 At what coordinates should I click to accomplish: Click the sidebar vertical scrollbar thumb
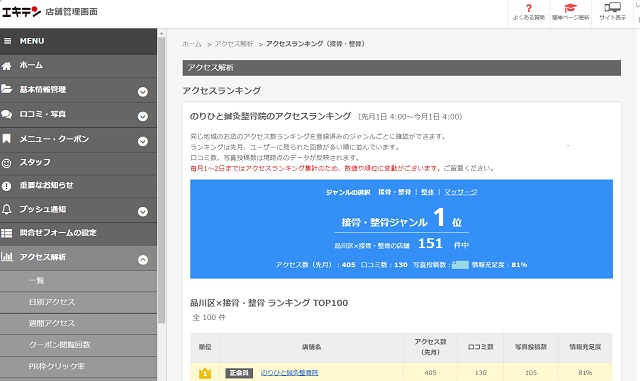point(161,180)
